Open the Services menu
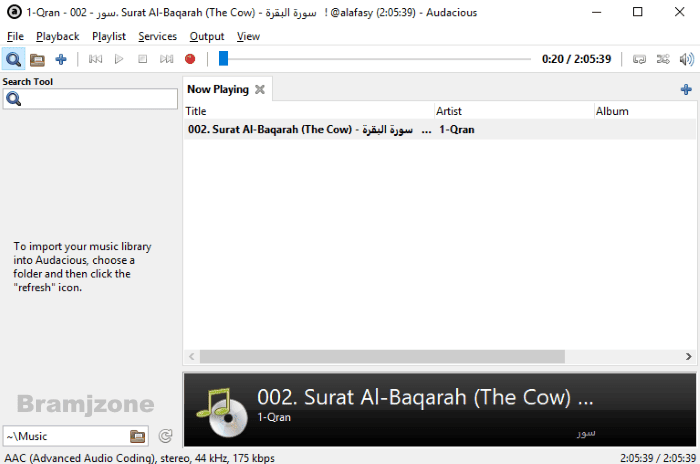 tap(157, 36)
